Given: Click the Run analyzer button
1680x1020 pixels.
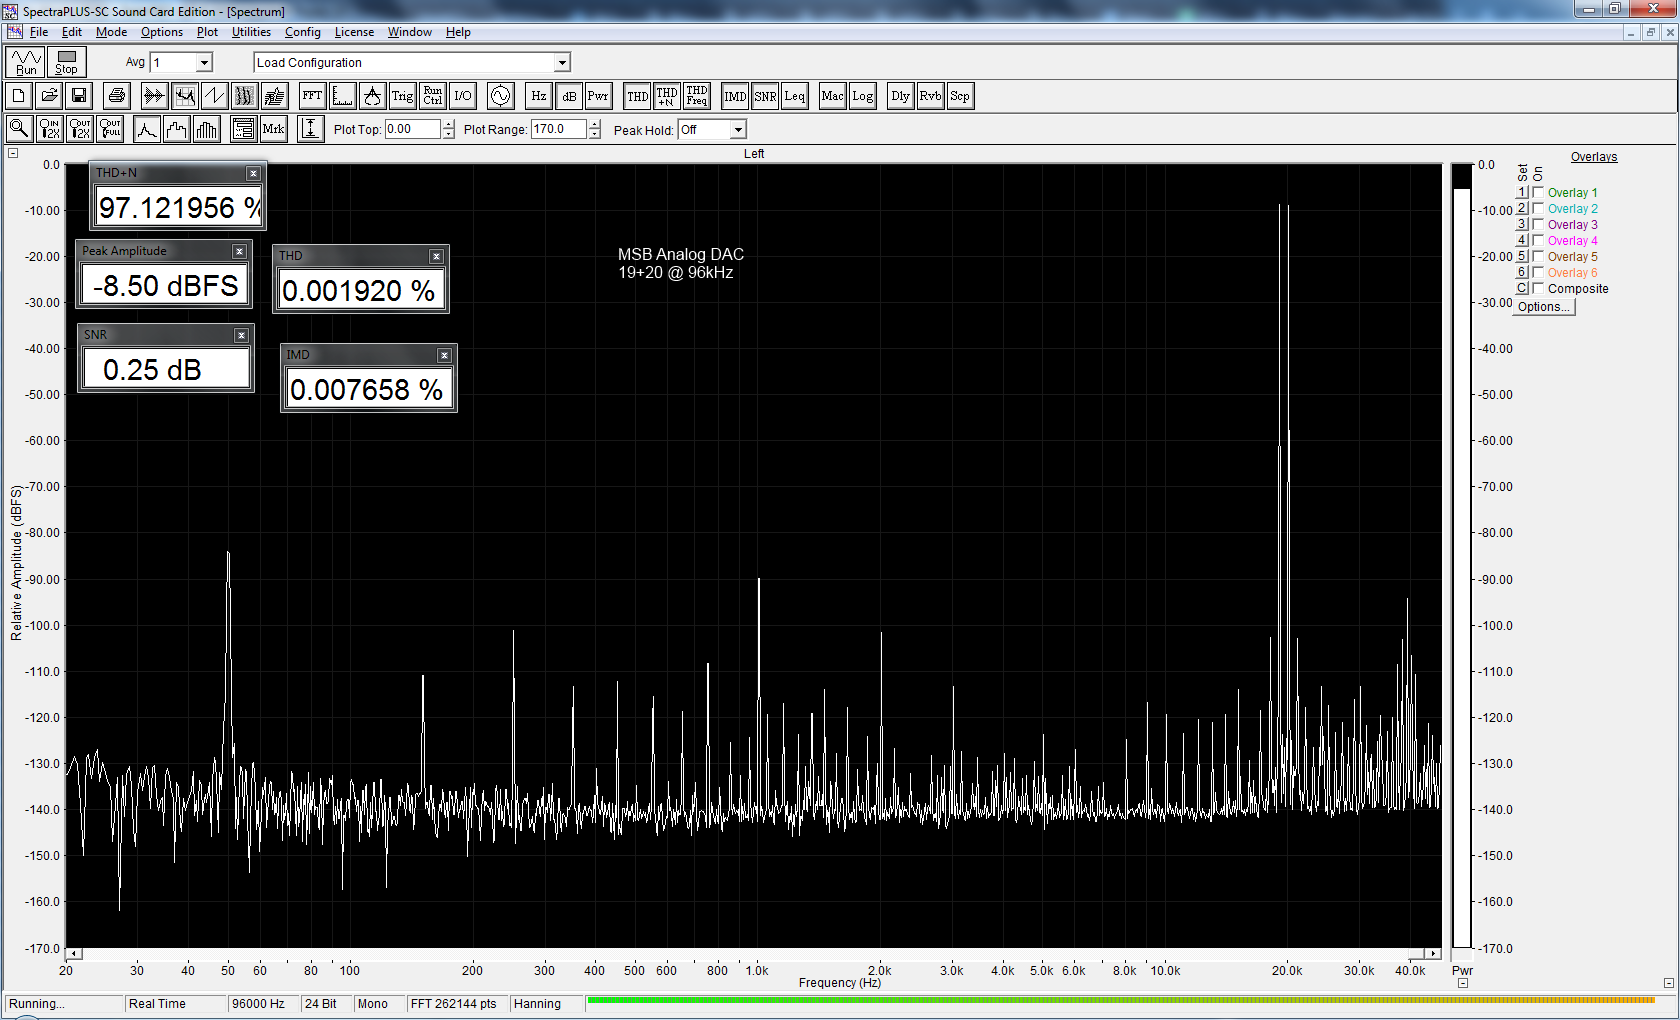Looking at the screenshot, I should tap(26, 62).
